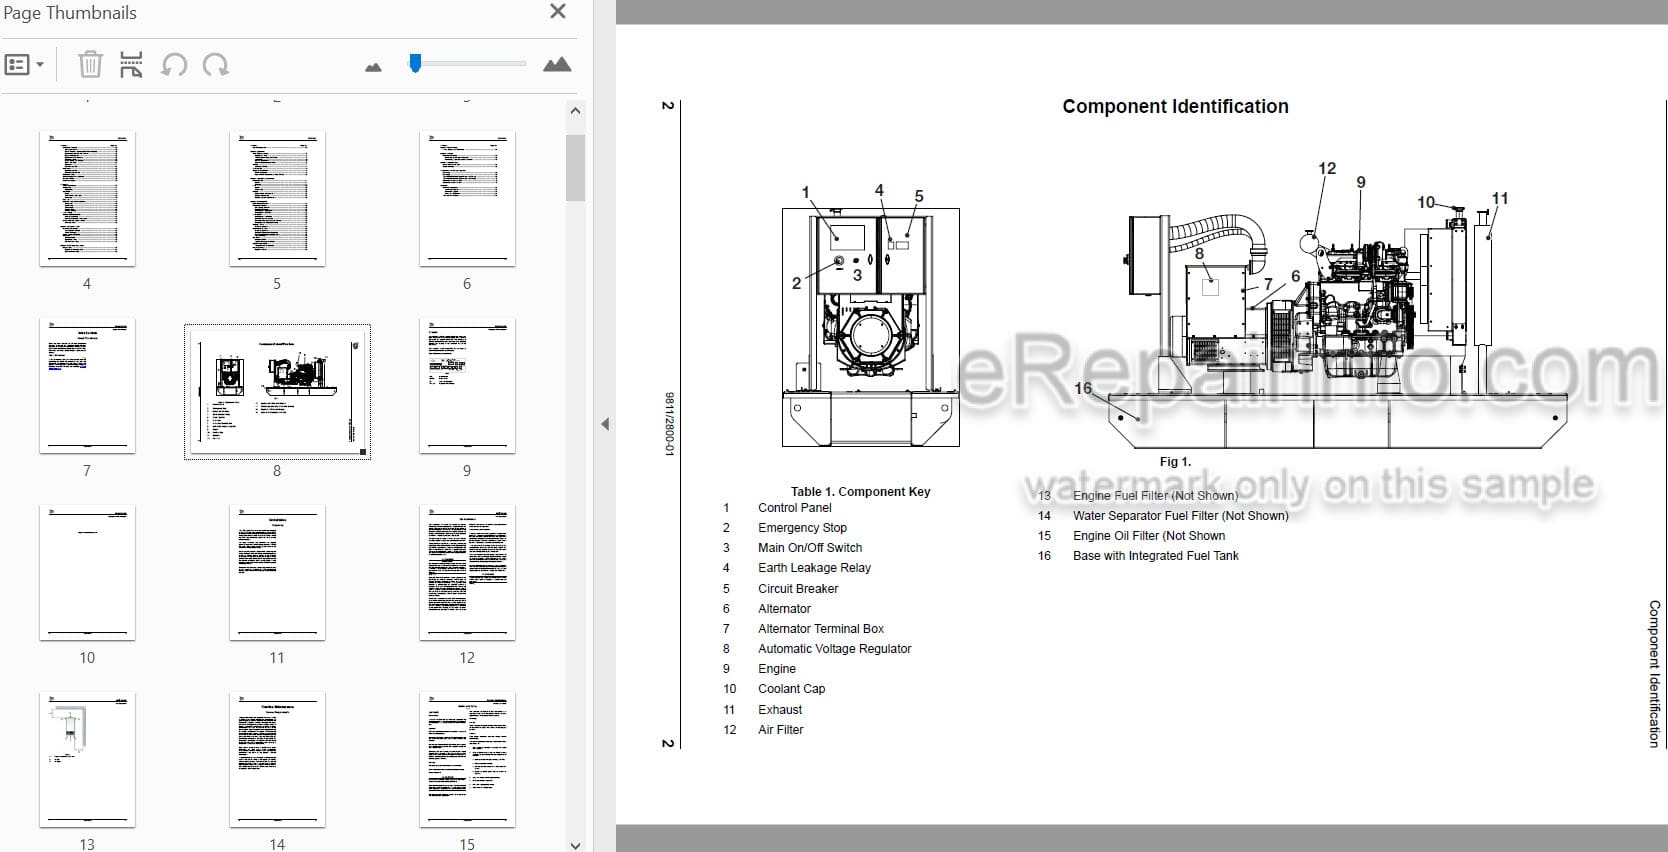Click 'Base with Integrated Fuel Tank'
Image resolution: width=1668 pixels, height=852 pixels.
tap(1155, 555)
